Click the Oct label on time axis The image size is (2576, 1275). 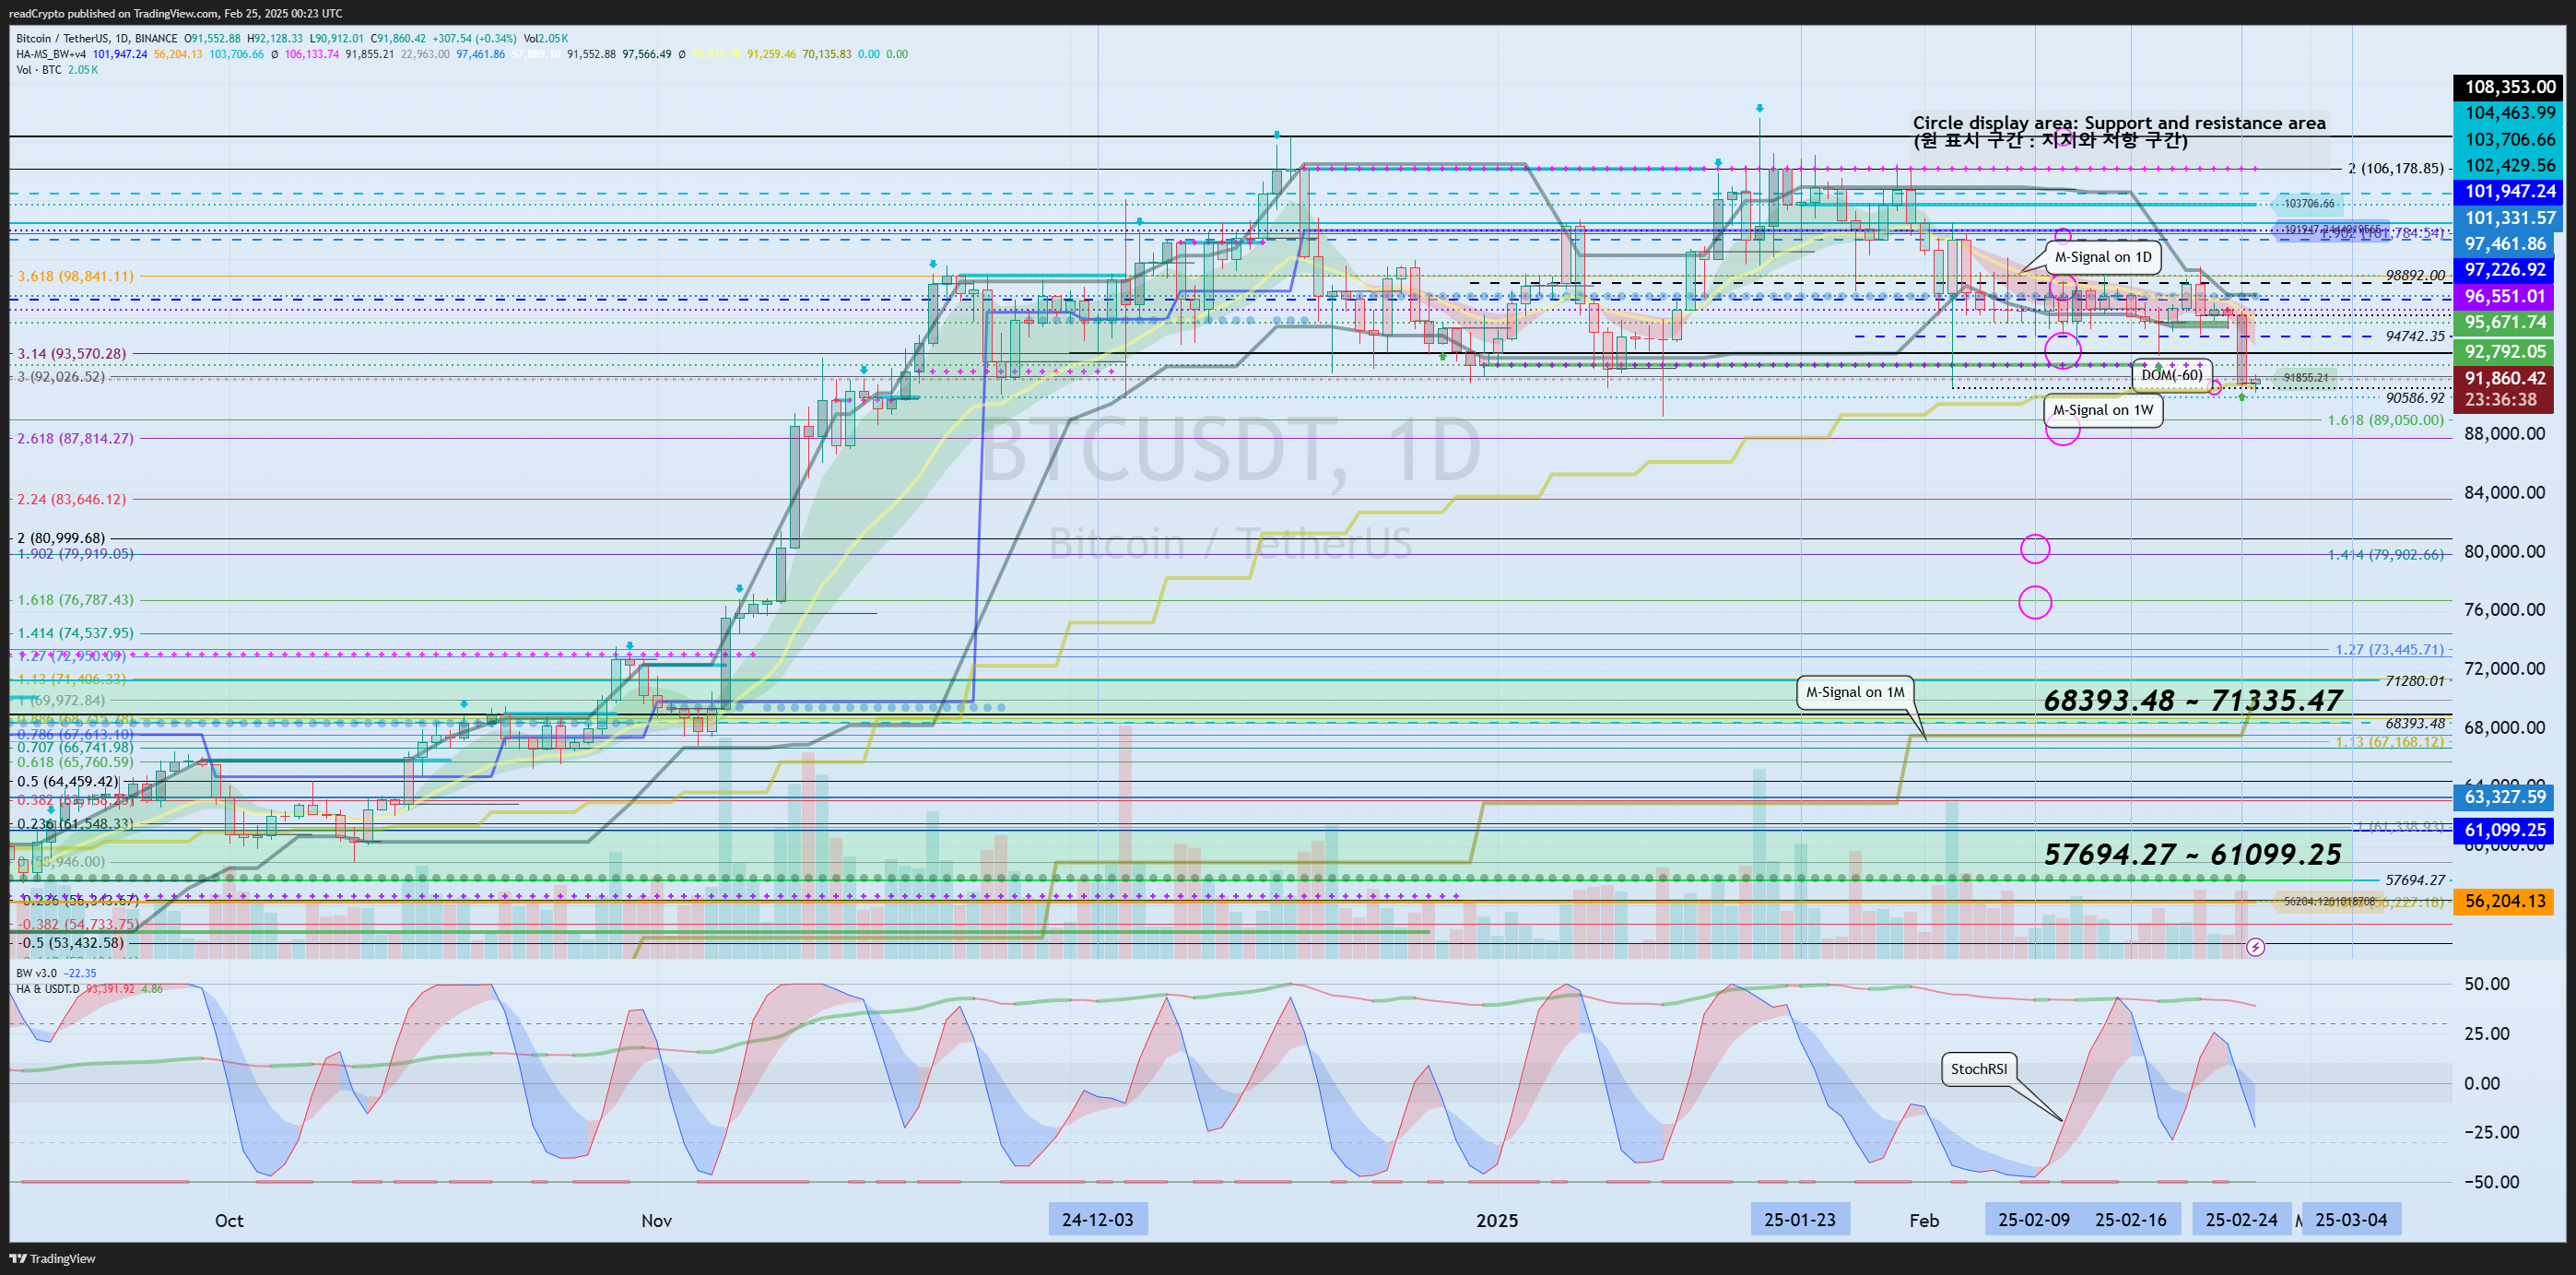229,1220
